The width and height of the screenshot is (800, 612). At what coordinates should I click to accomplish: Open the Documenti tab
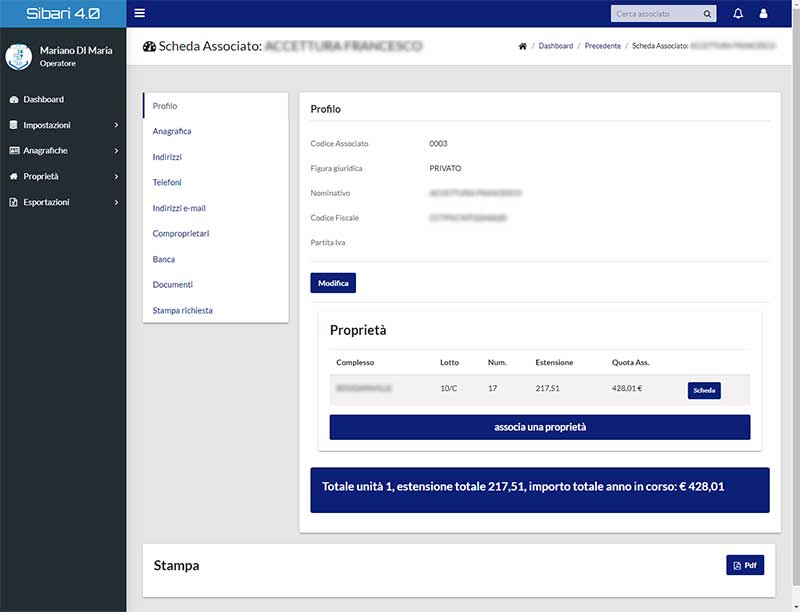pos(216,285)
